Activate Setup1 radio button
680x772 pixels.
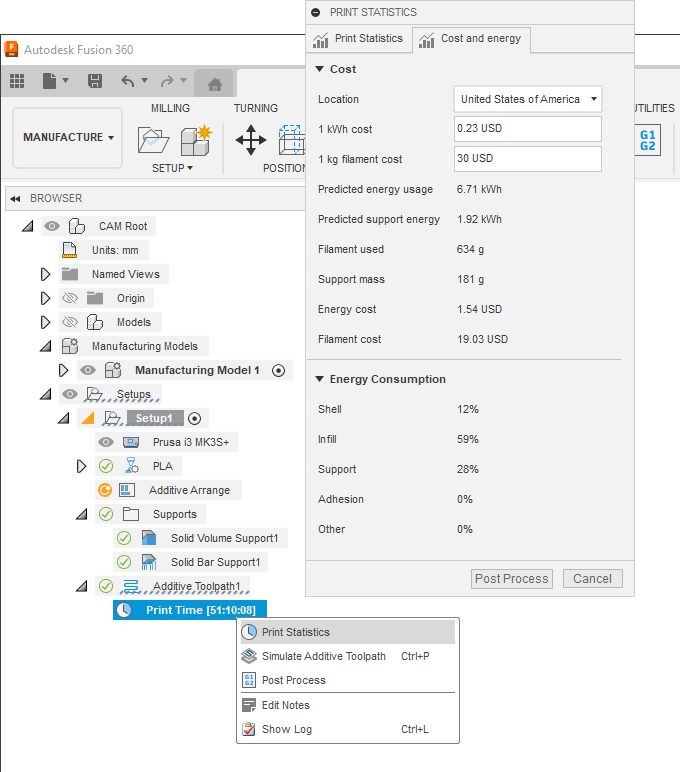click(x=194, y=418)
